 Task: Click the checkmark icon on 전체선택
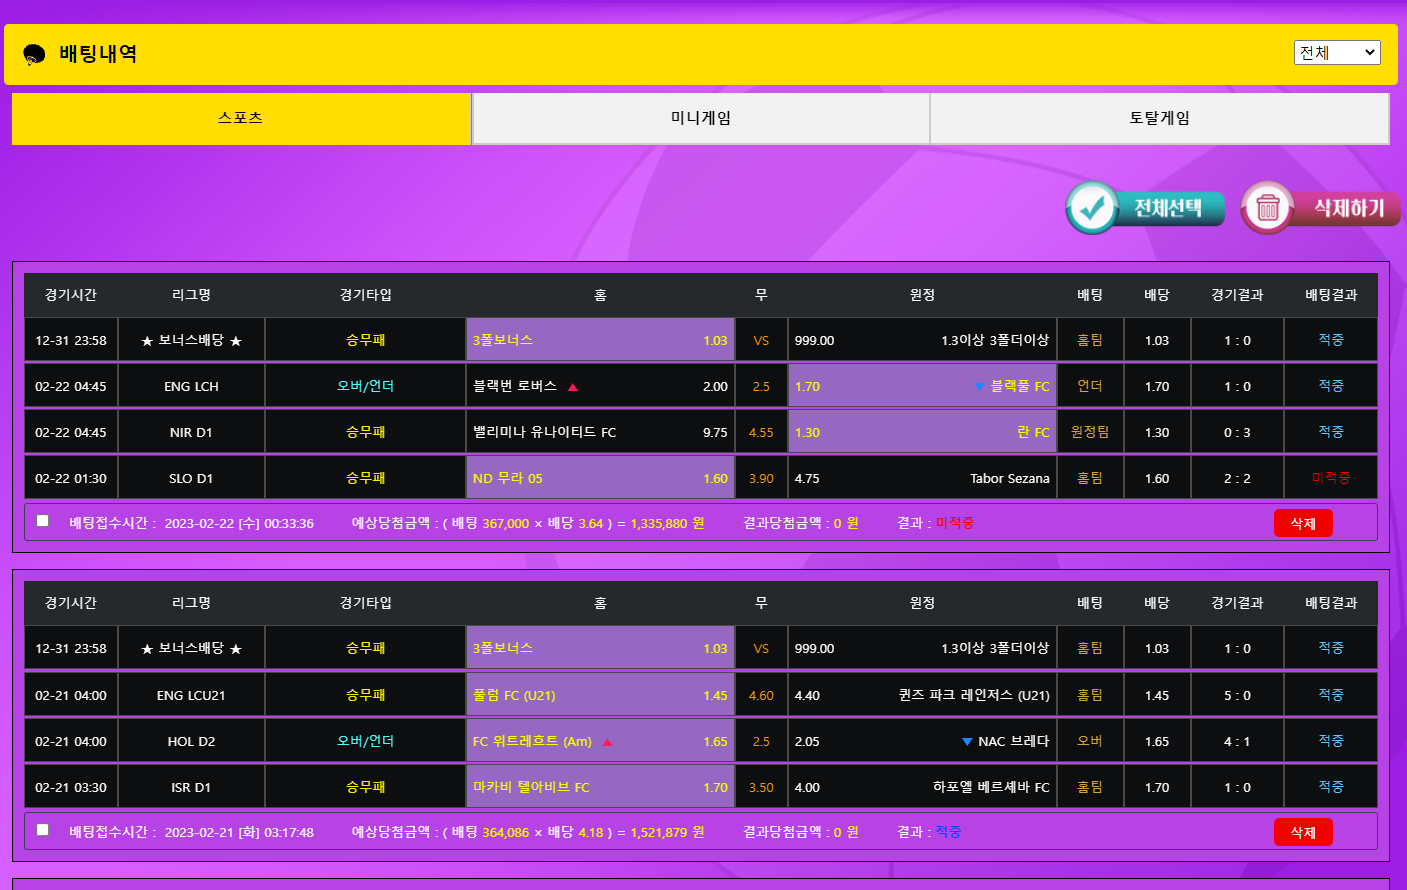coord(1092,208)
